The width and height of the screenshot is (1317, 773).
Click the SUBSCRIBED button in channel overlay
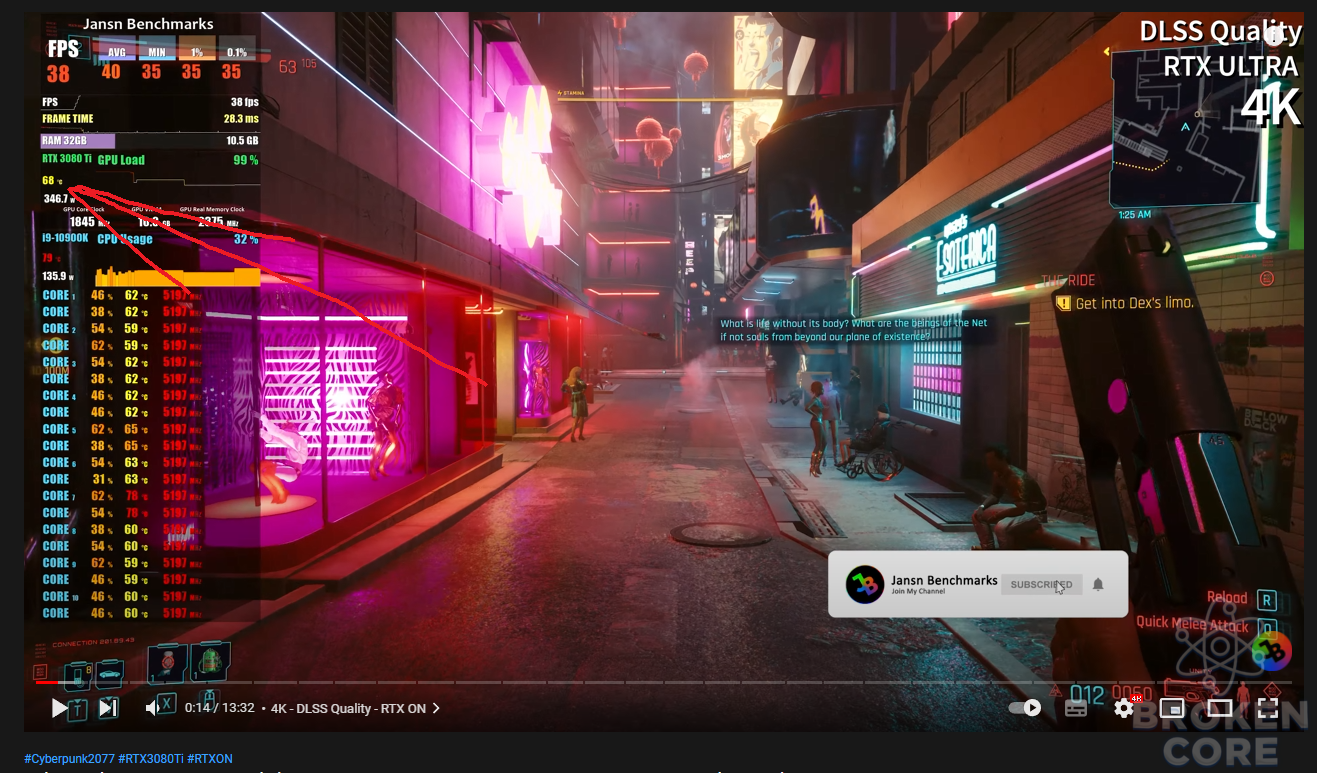tap(1041, 584)
